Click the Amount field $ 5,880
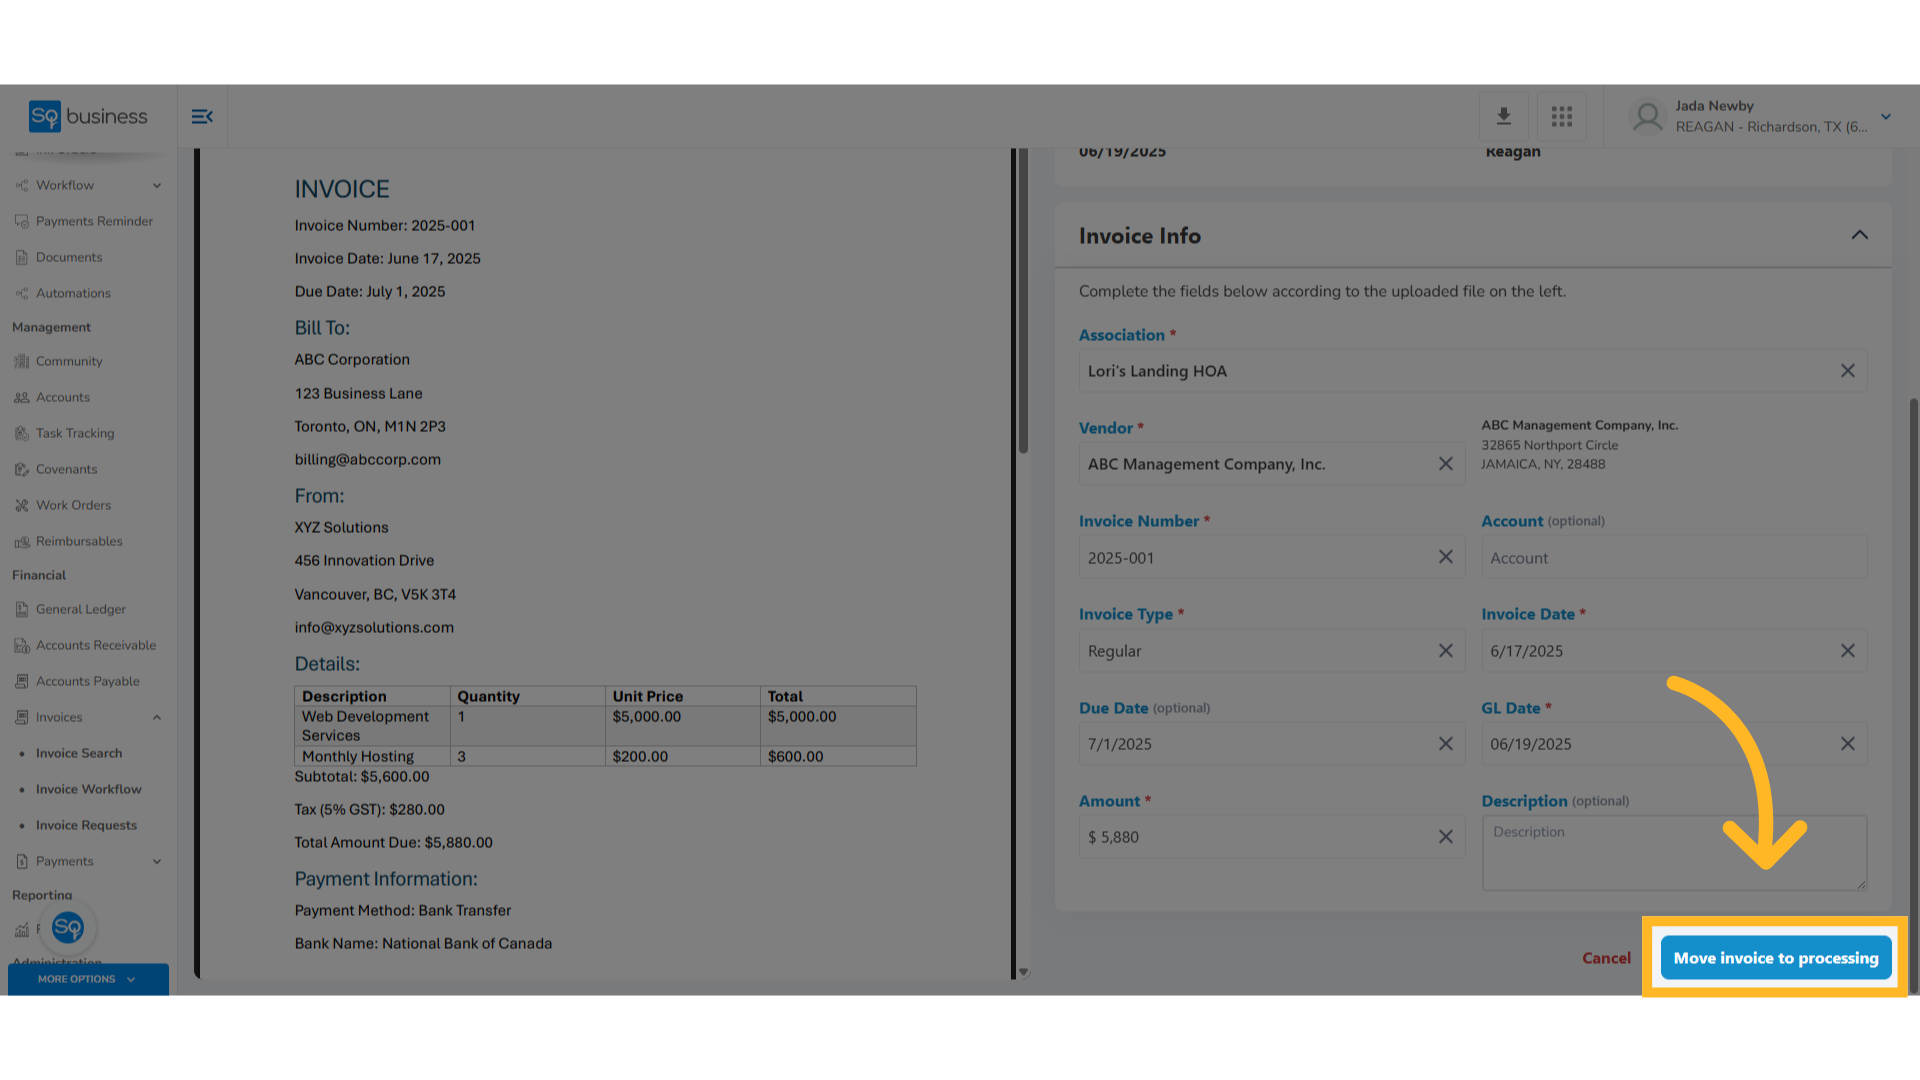Image resolution: width=1920 pixels, height=1080 pixels. [1271, 837]
